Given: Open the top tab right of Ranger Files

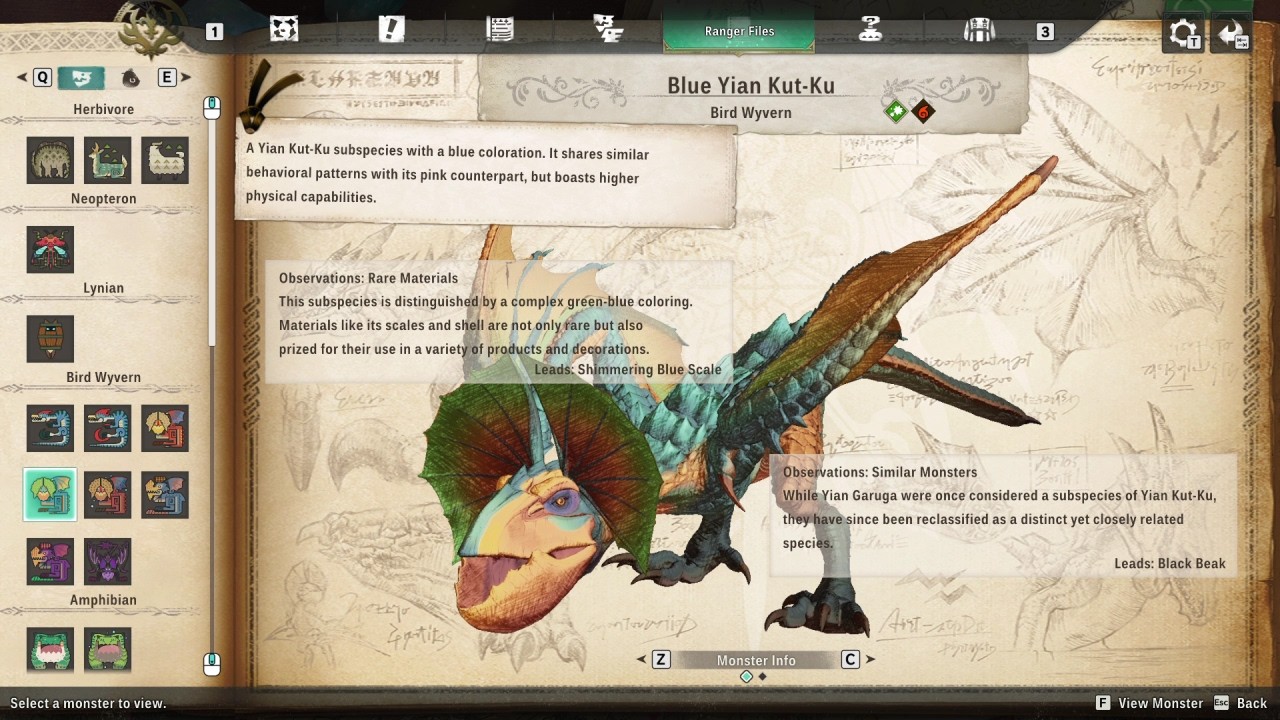Looking at the screenshot, I should click(870, 30).
